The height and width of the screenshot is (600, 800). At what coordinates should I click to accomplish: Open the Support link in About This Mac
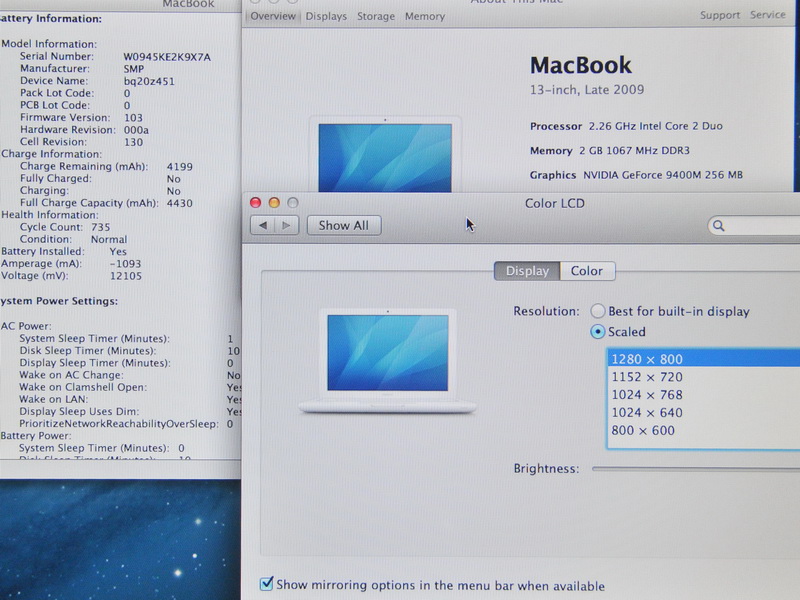click(x=720, y=15)
